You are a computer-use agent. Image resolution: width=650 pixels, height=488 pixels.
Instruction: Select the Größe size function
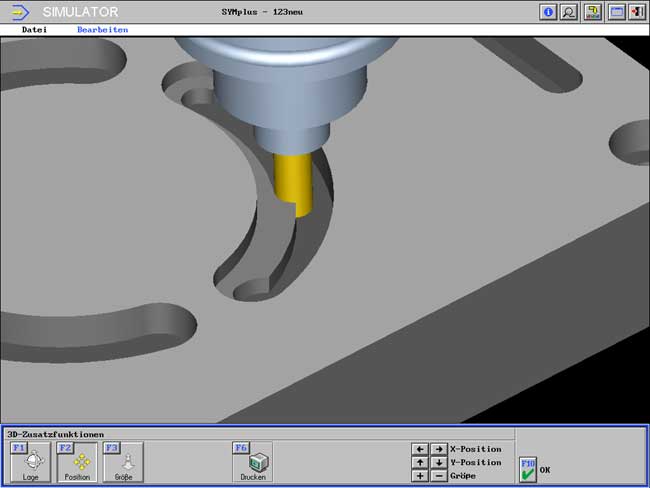[124, 463]
